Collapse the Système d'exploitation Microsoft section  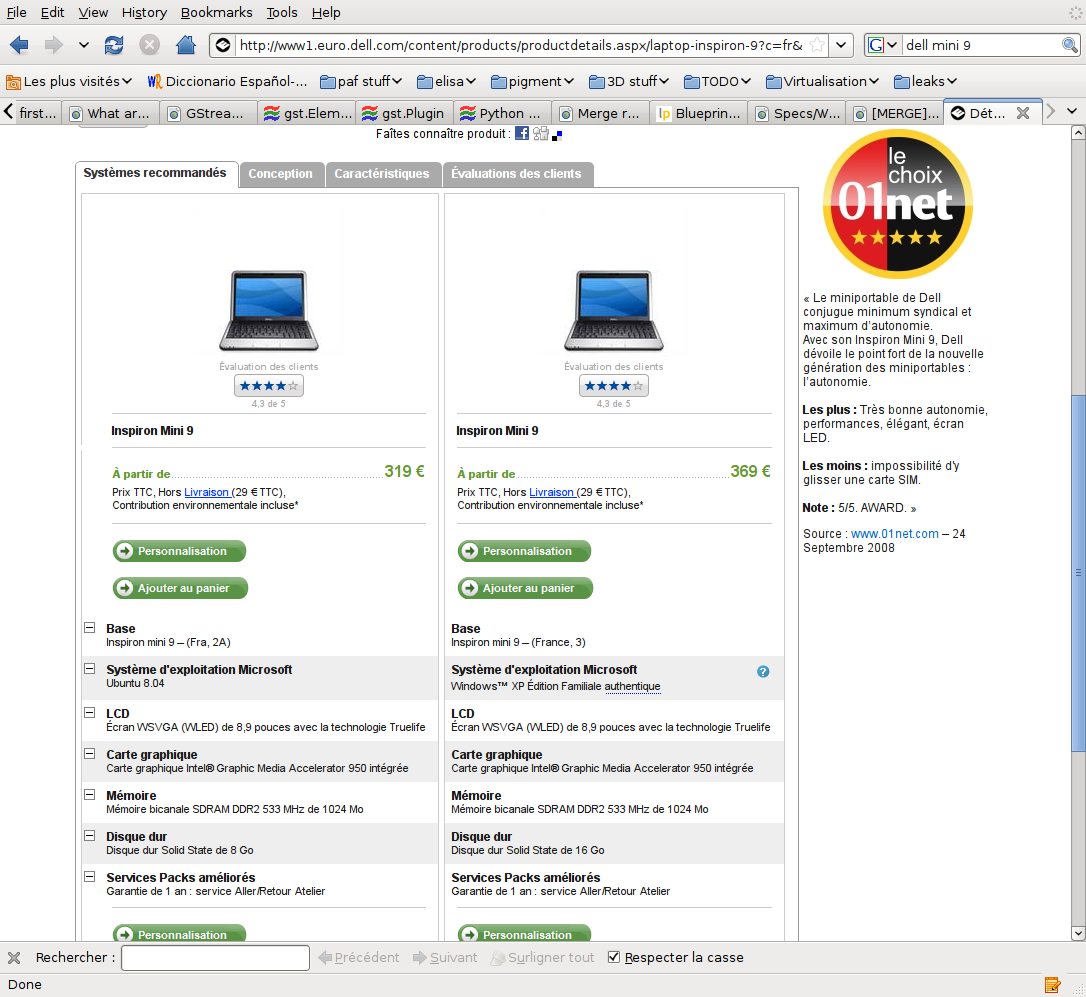89,669
